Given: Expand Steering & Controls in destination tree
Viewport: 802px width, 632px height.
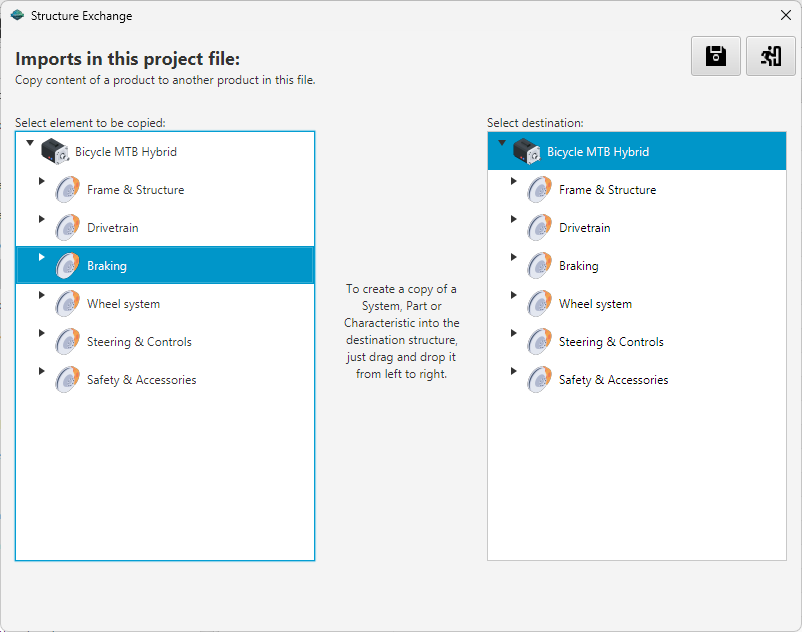Looking at the screenshot, I should point(514,333).
